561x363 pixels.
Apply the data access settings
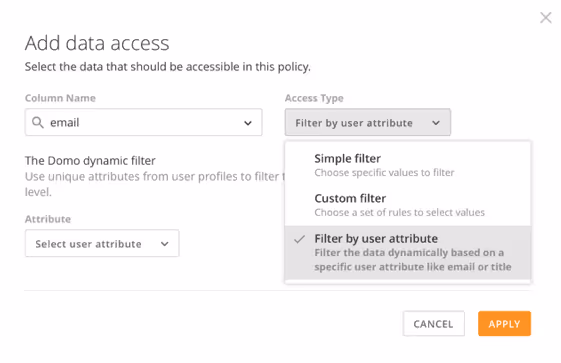click(x=504, y=324)
